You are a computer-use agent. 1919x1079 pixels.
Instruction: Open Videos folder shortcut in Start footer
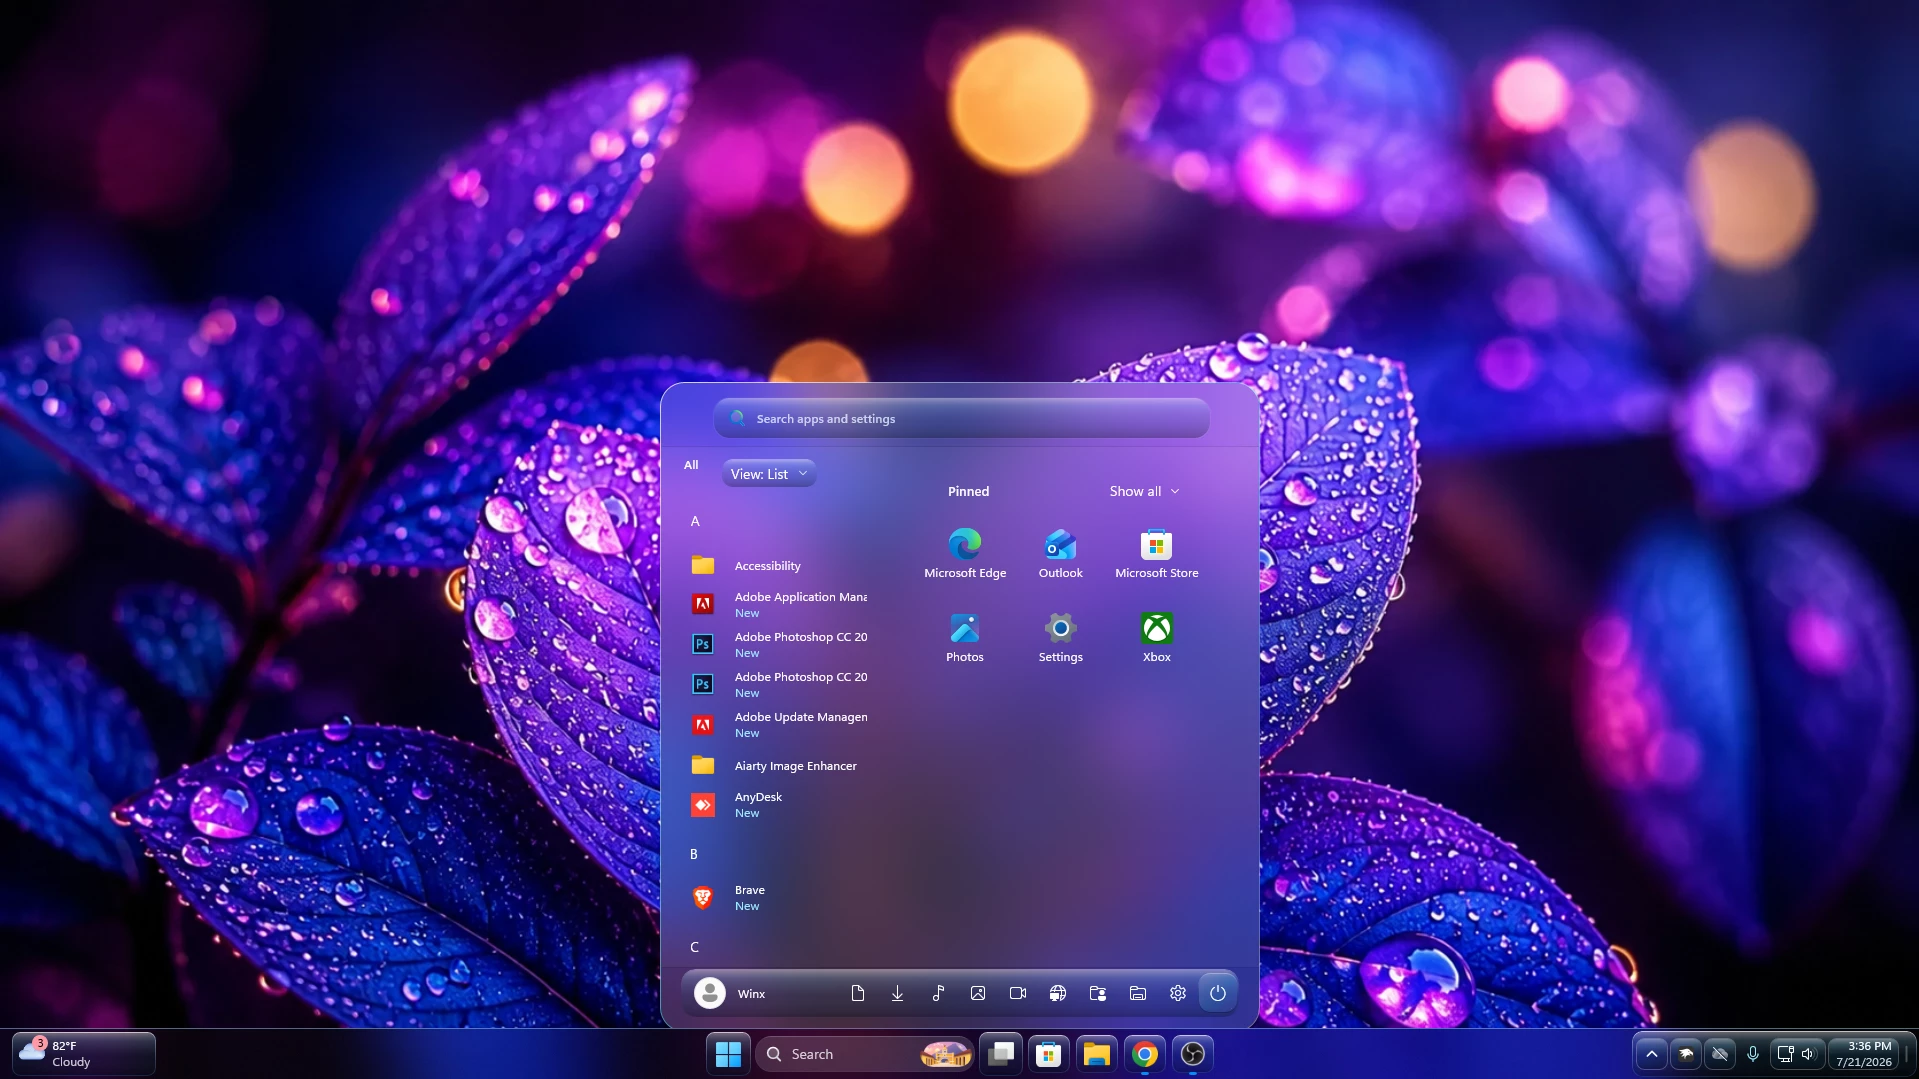[x=1017, y=993]
